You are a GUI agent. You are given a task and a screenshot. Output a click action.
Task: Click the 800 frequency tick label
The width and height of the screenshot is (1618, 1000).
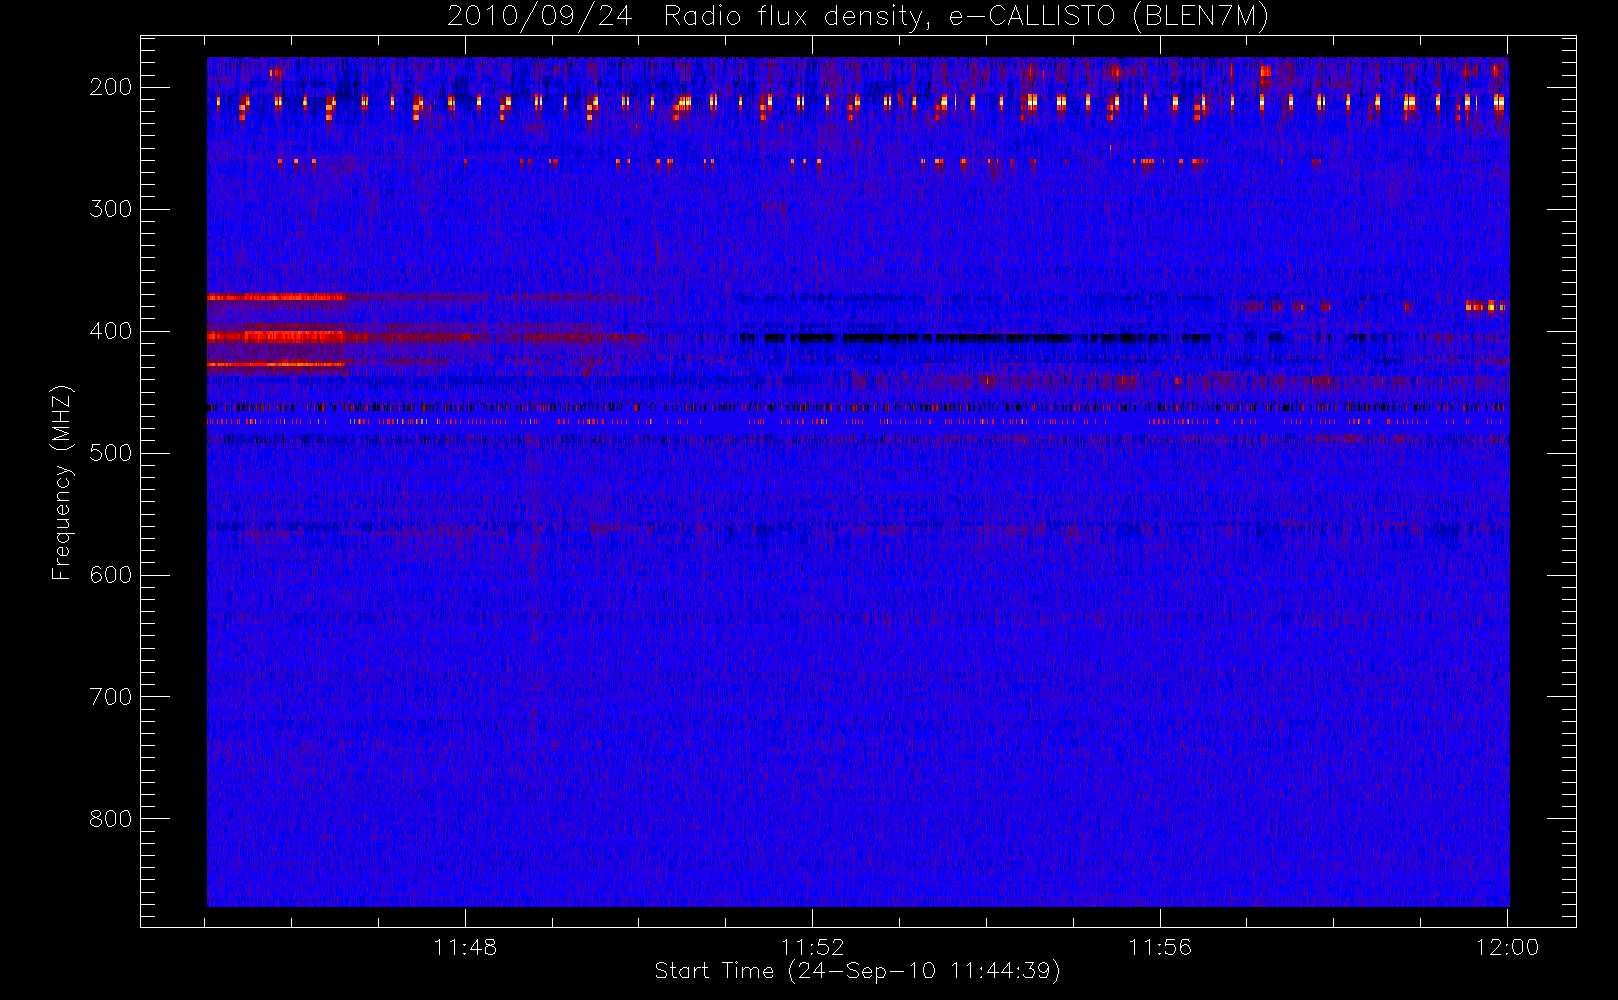click(x=111, y=819)
